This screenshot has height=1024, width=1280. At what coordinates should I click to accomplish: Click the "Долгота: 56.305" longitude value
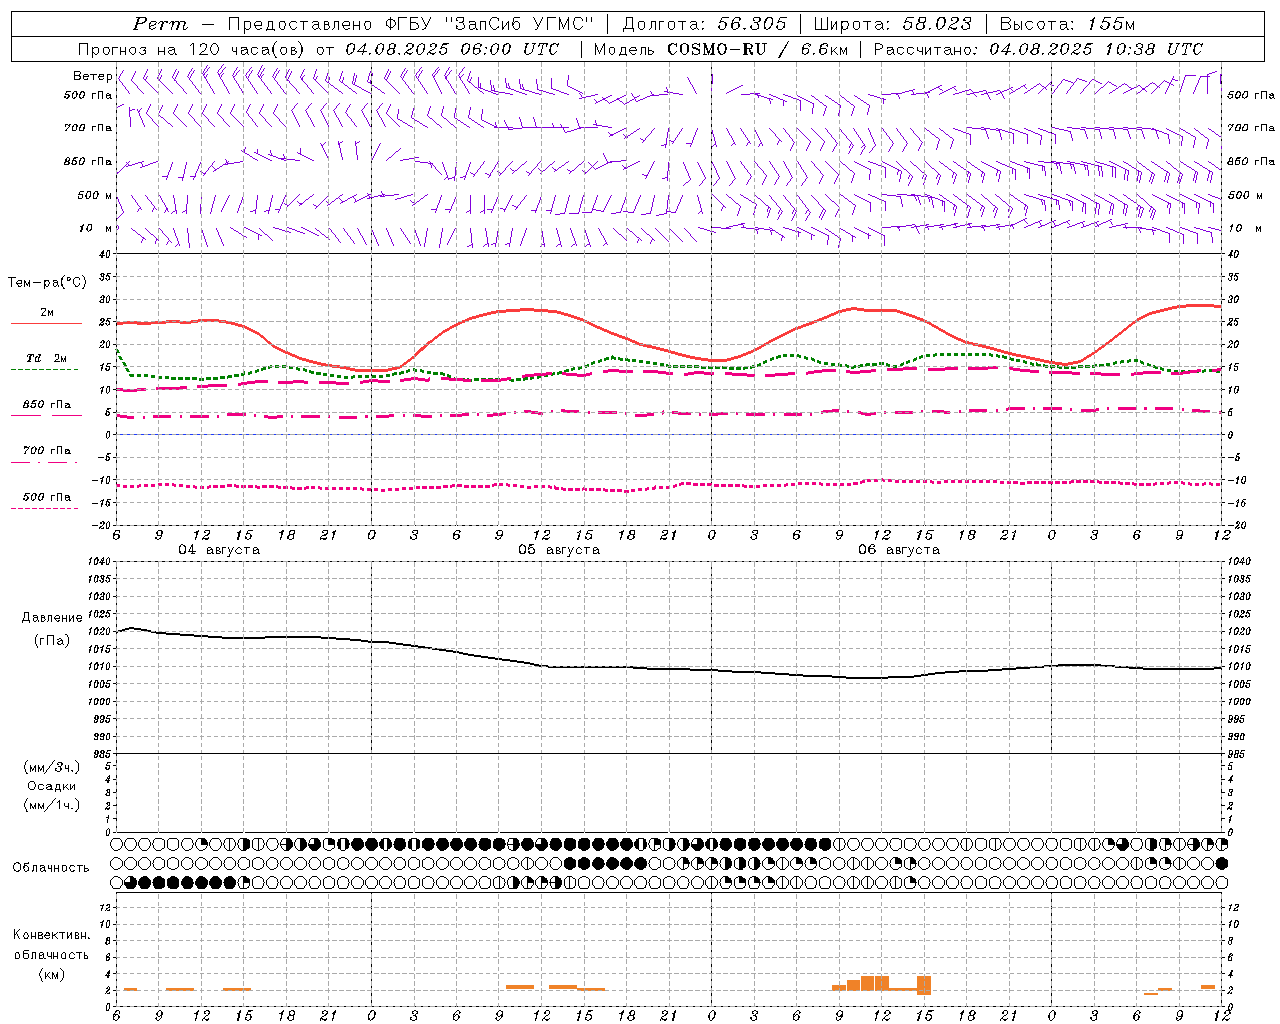click(x=704, y=24)
